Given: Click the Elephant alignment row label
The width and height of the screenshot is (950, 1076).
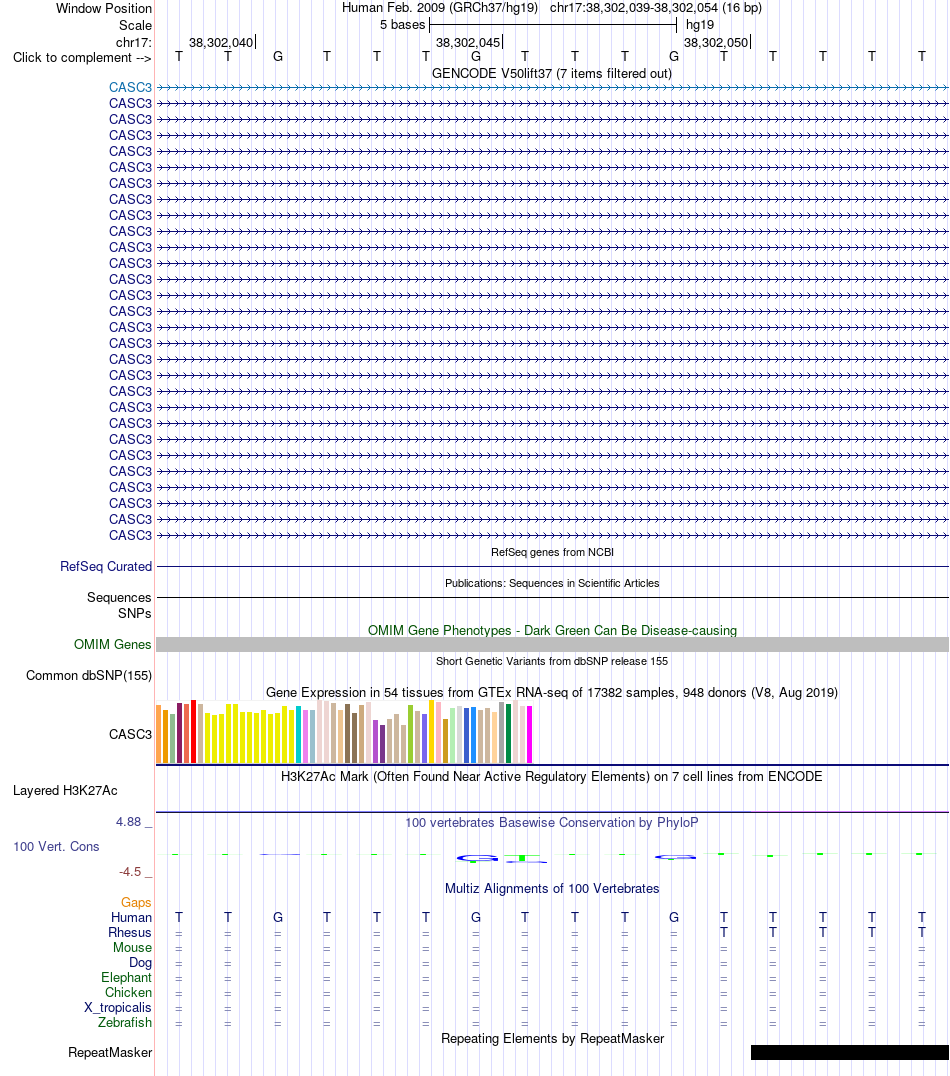Looking at the screenshot, I should tap(126, 978).
